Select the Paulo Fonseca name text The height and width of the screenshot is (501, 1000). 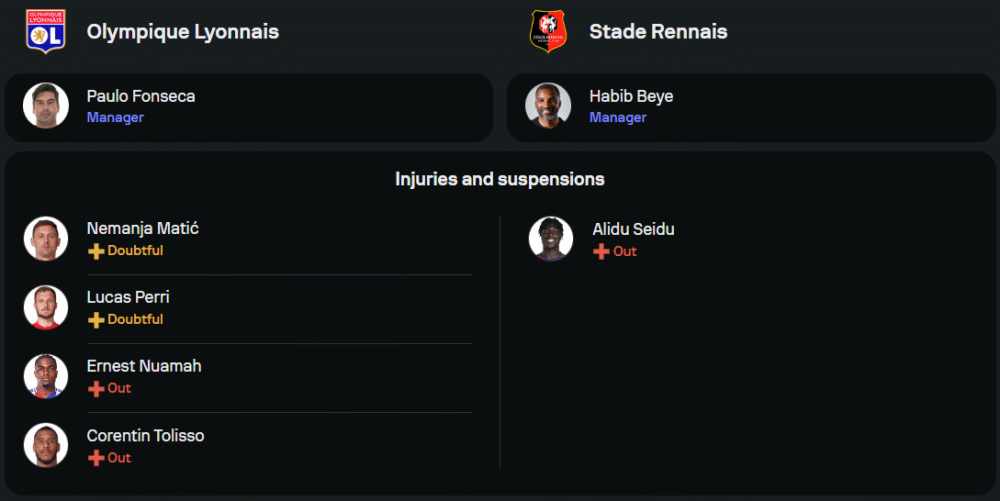141,96
